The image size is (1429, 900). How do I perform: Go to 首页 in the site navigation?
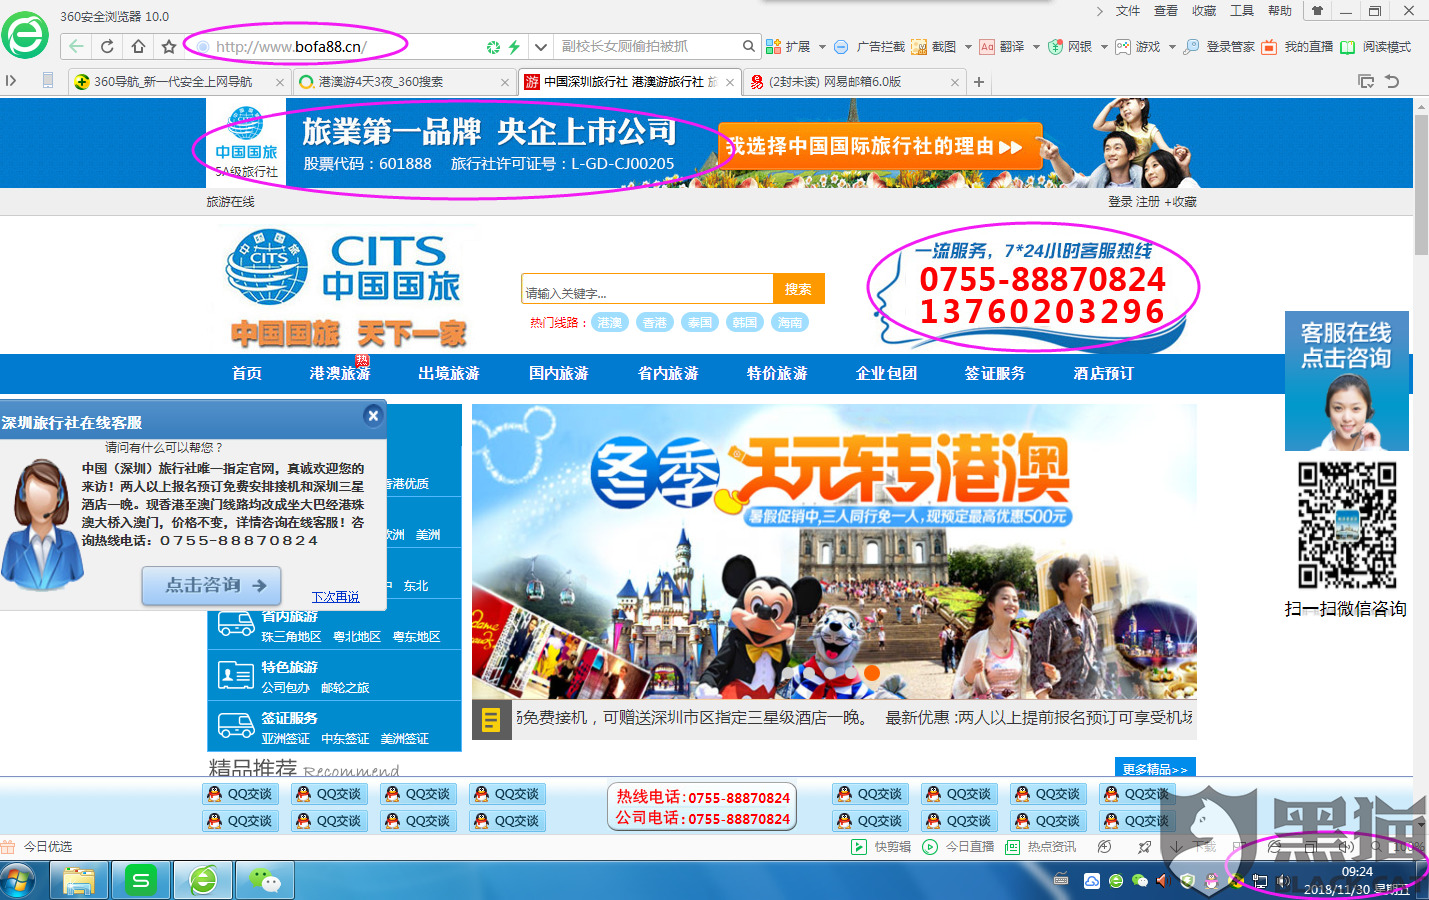click(247, 373)
